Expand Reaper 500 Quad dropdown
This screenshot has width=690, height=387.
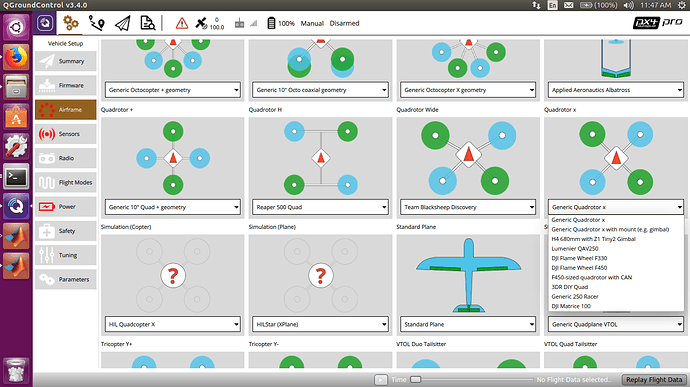coord(320,207)
